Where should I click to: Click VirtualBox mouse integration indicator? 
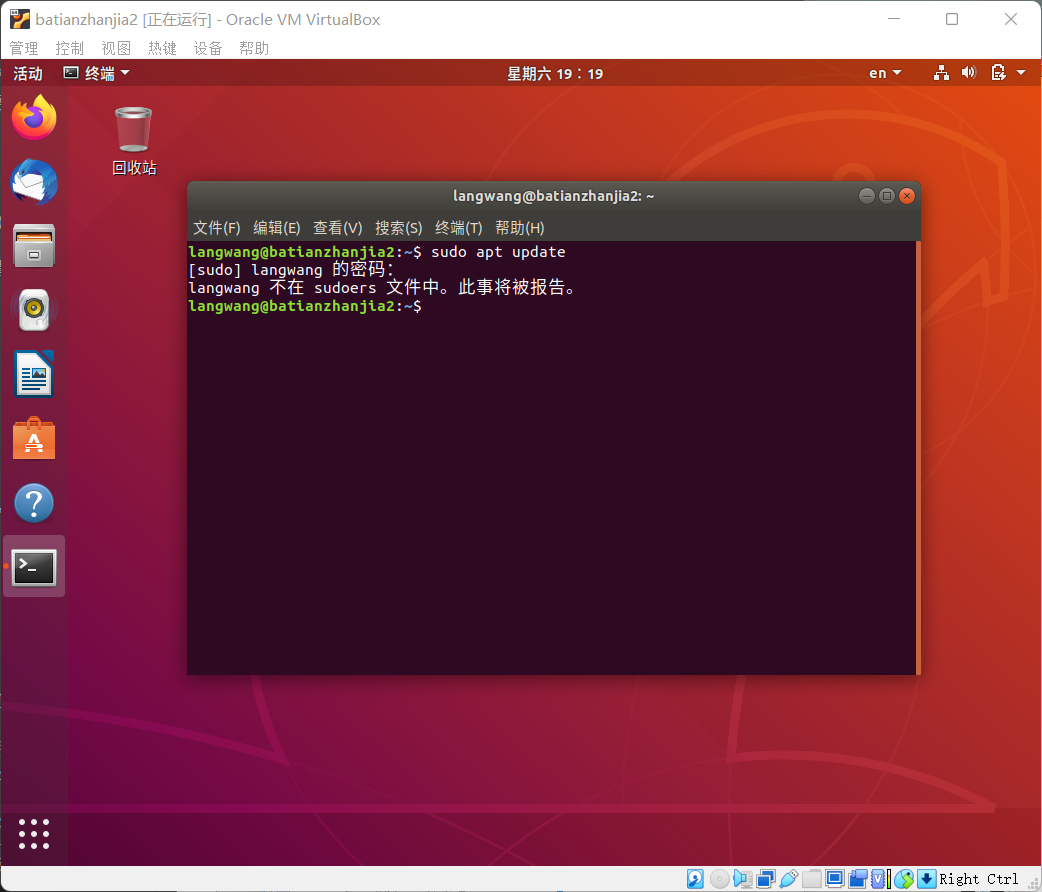[904, 879]
